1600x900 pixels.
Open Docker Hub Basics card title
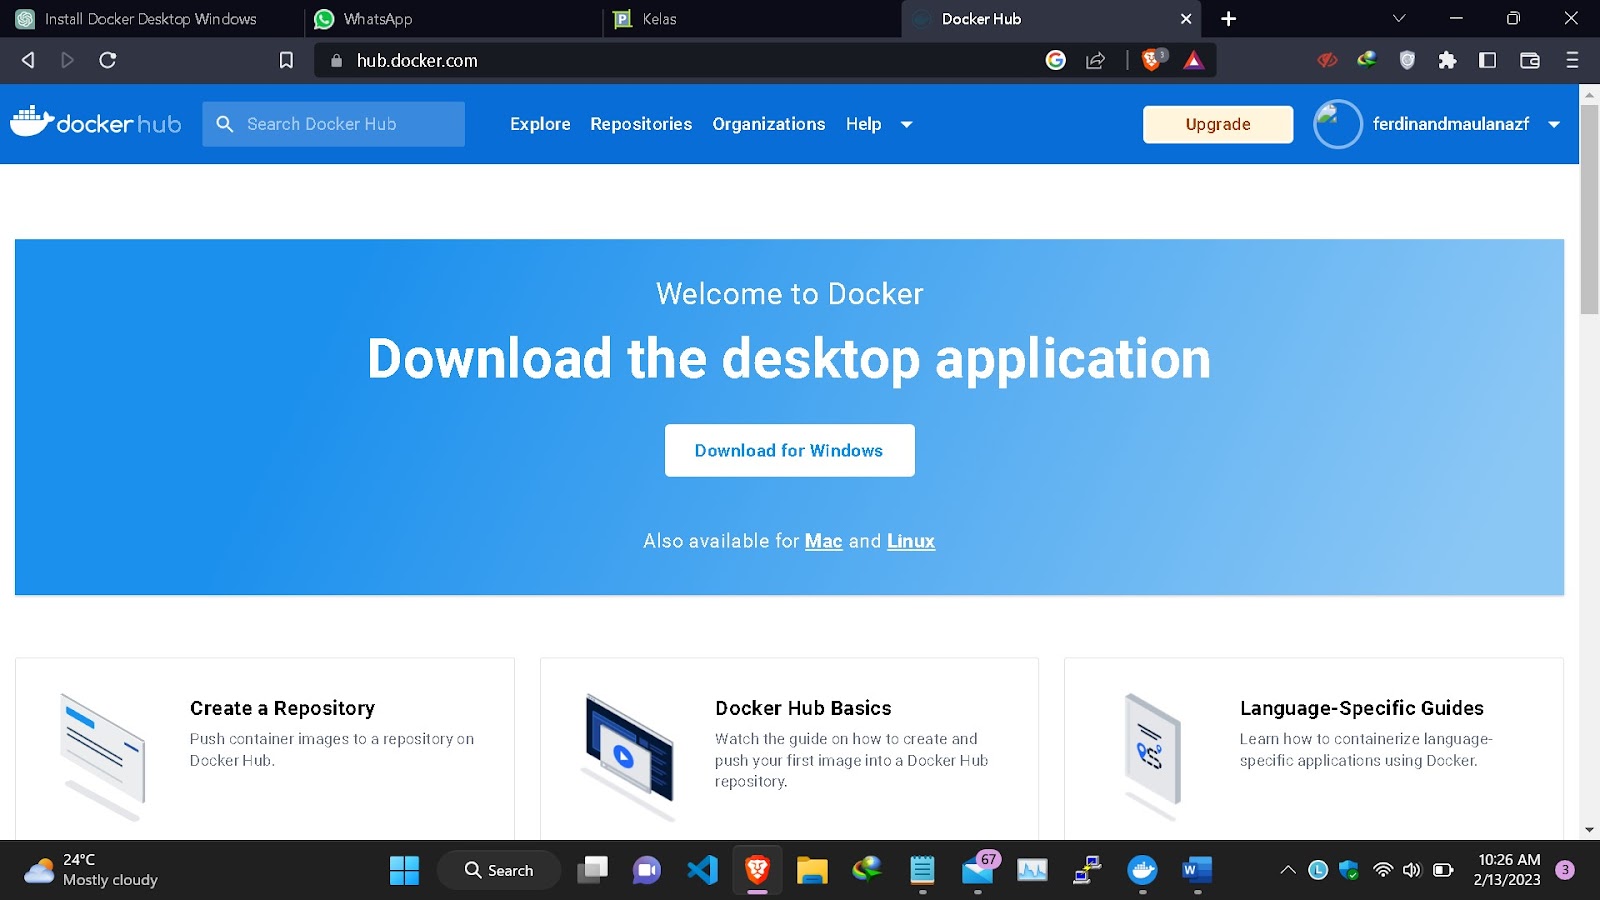tap(803, 708)
